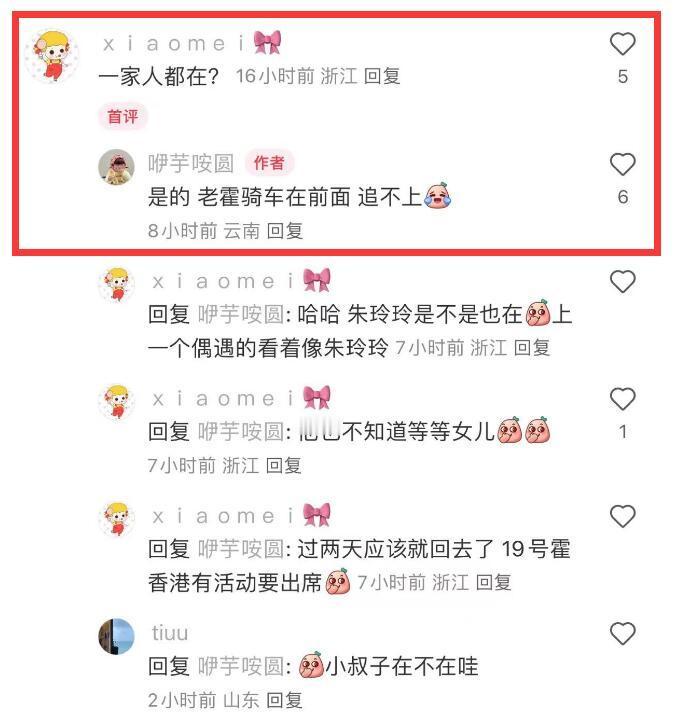This screenshot has height=719, width=686.
Task: Like the author's reply about 老霍骑车
Action: 622,164
